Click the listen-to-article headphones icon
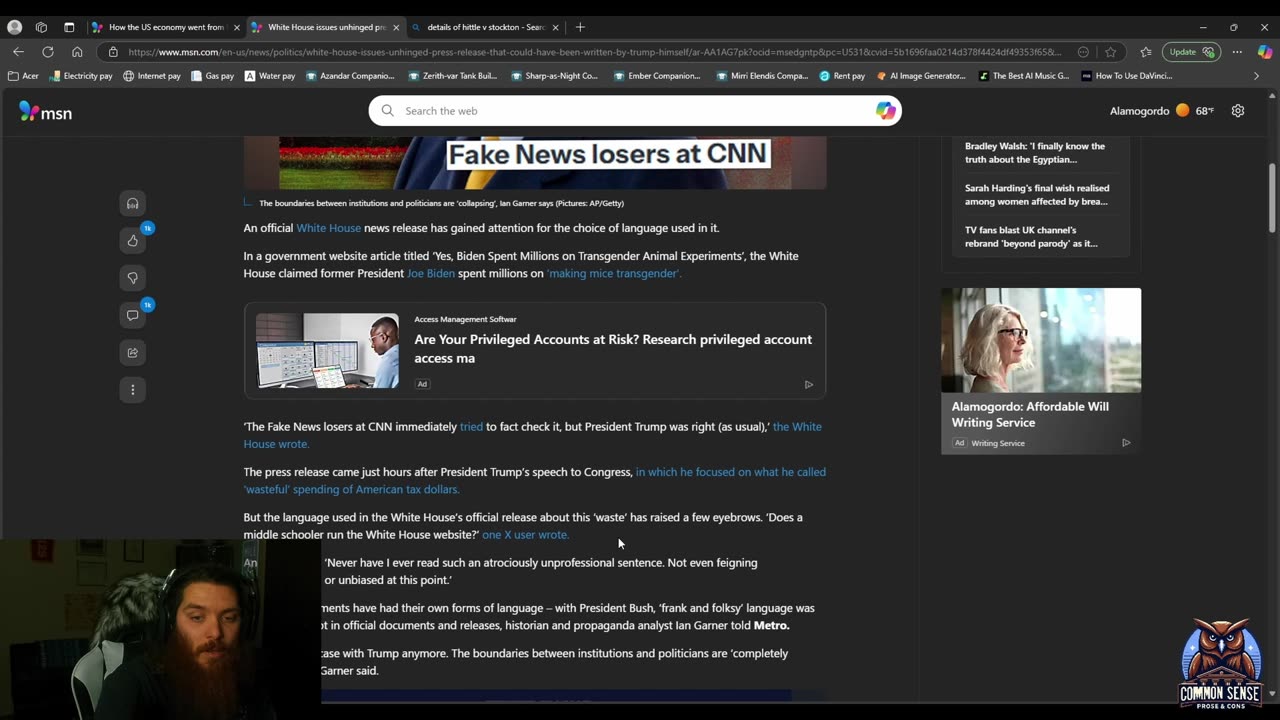This screenshot has height=720, width=1280. pos(132,203)
